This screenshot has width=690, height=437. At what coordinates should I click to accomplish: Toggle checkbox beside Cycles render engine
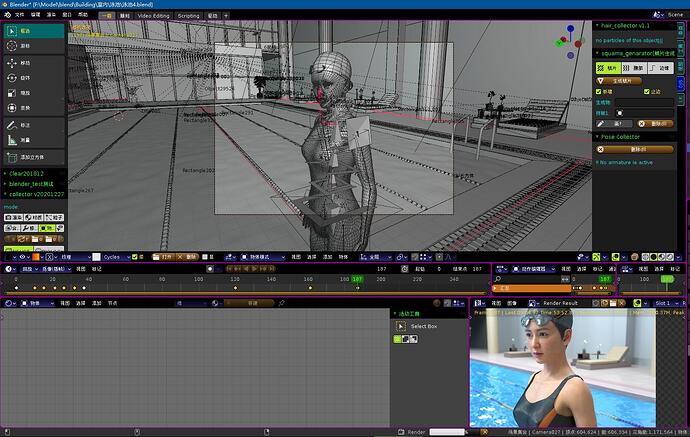coord(135,257)
